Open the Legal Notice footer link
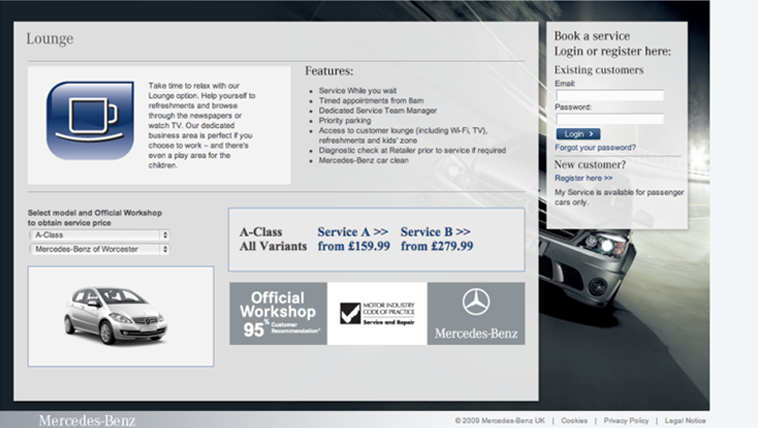The width and height of the screenshot is (758, 428). (685, 421)
